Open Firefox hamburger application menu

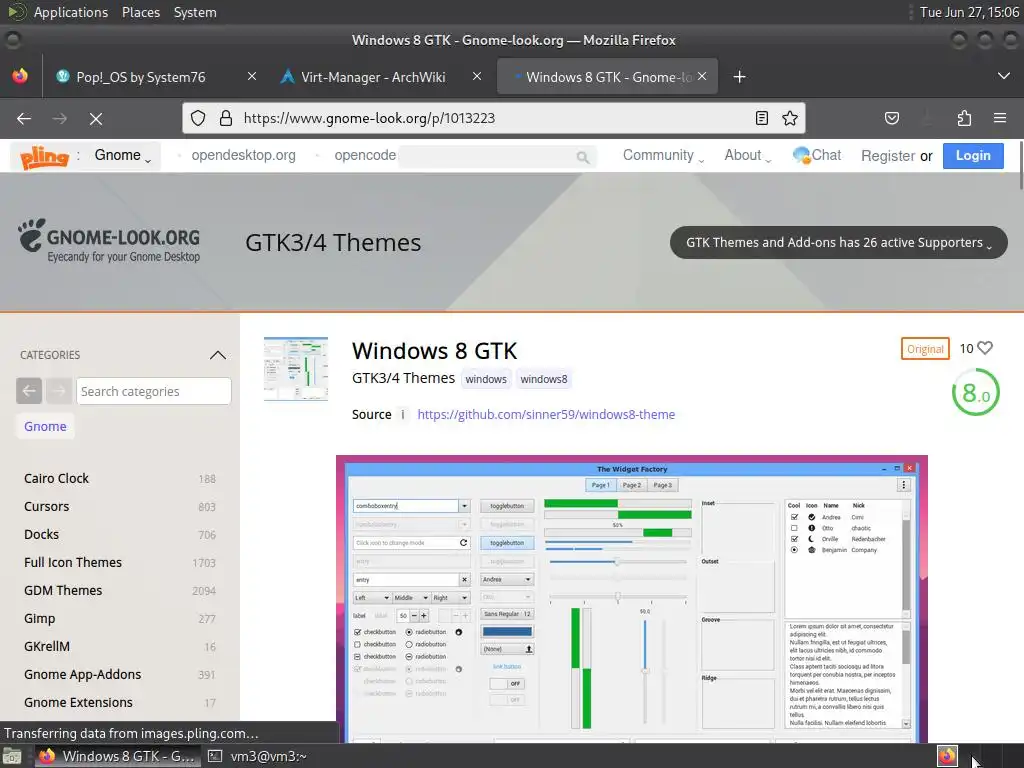[x=1000, y=118]
